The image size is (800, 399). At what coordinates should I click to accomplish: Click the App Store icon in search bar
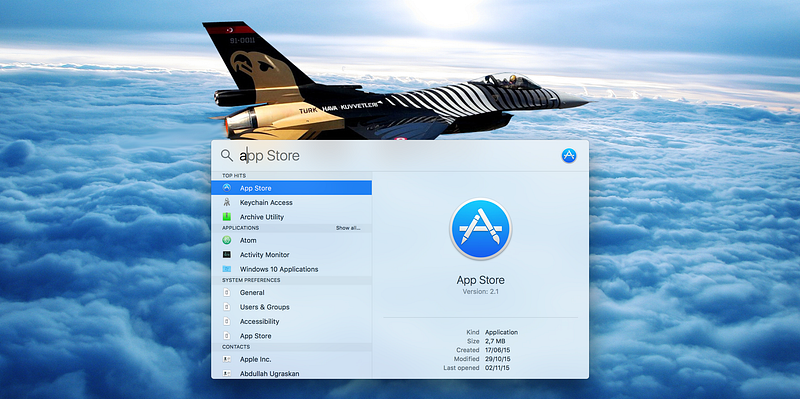569,156
